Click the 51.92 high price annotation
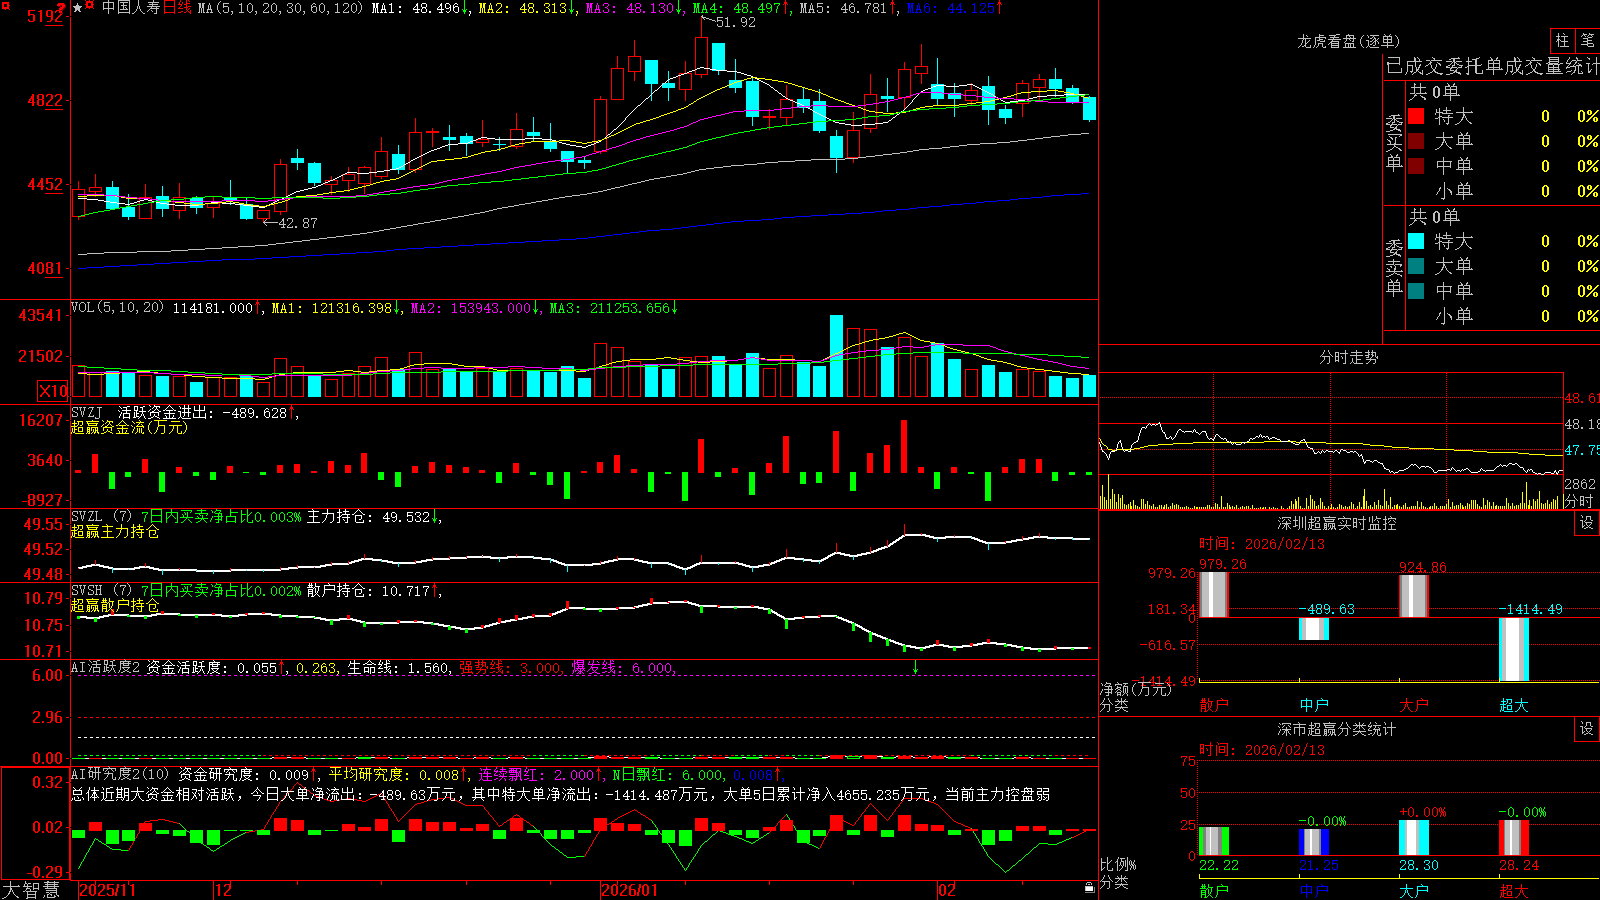The width and height of the screenshot is (1600, 900). 736,22
